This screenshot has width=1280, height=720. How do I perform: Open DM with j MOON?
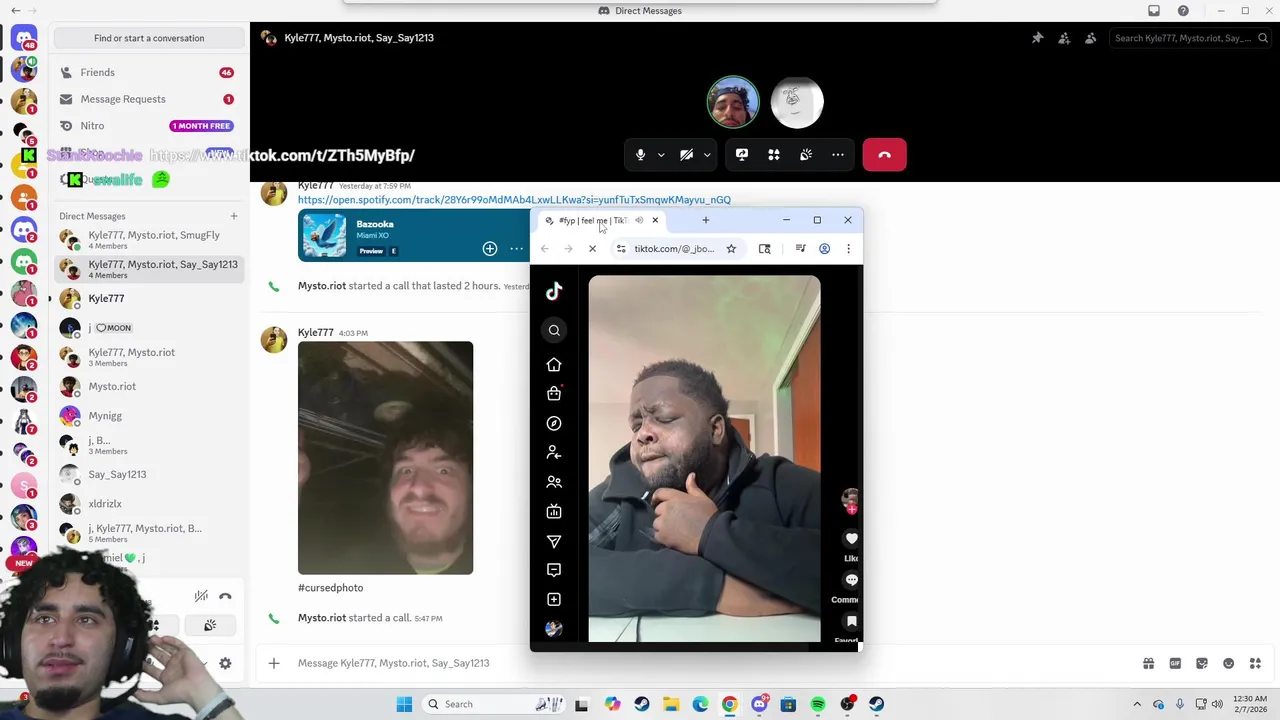pos(149,327)
